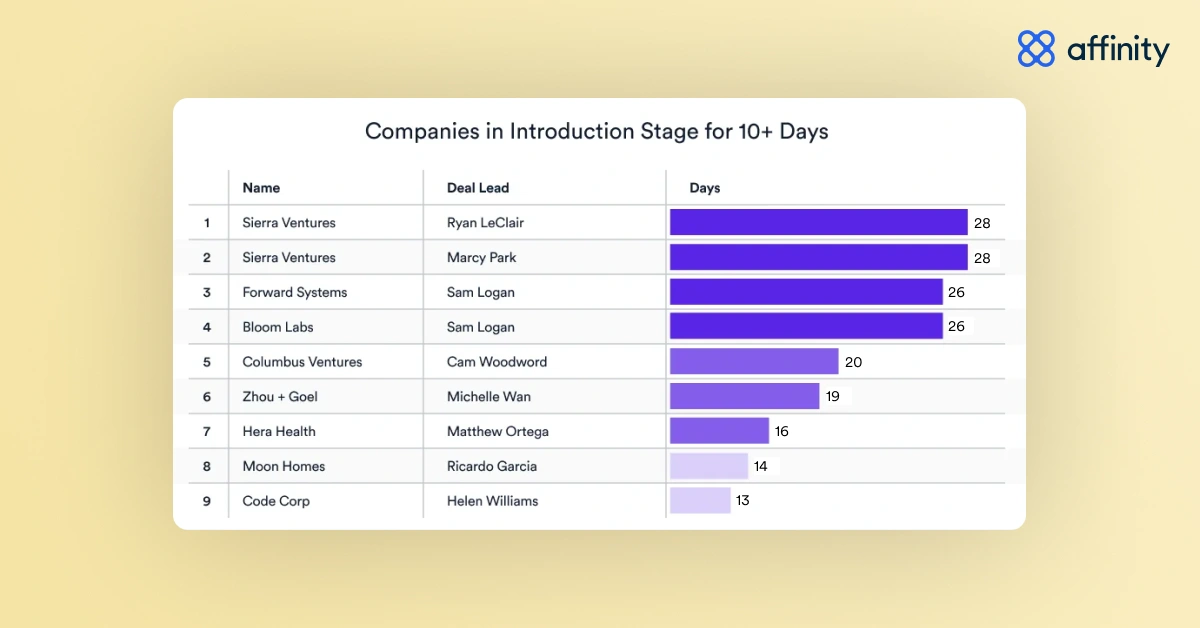
Task: Click the Days column header
Action: (x=705, y=188)
